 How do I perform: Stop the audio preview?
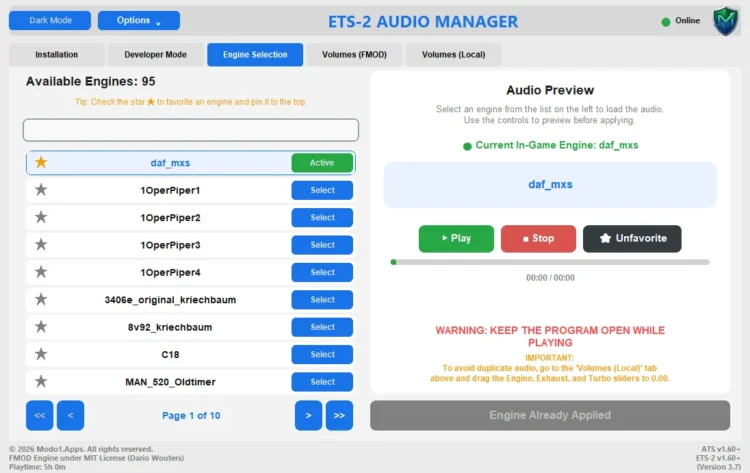click(538, 238)
